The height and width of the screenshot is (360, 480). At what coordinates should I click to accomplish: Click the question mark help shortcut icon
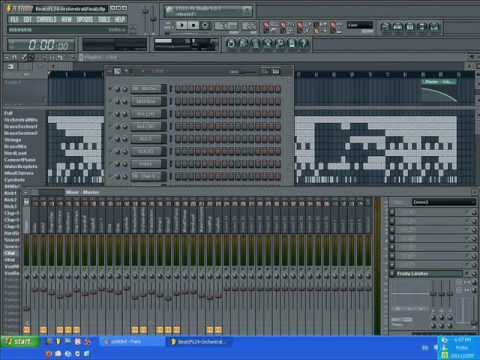(303, 44)
